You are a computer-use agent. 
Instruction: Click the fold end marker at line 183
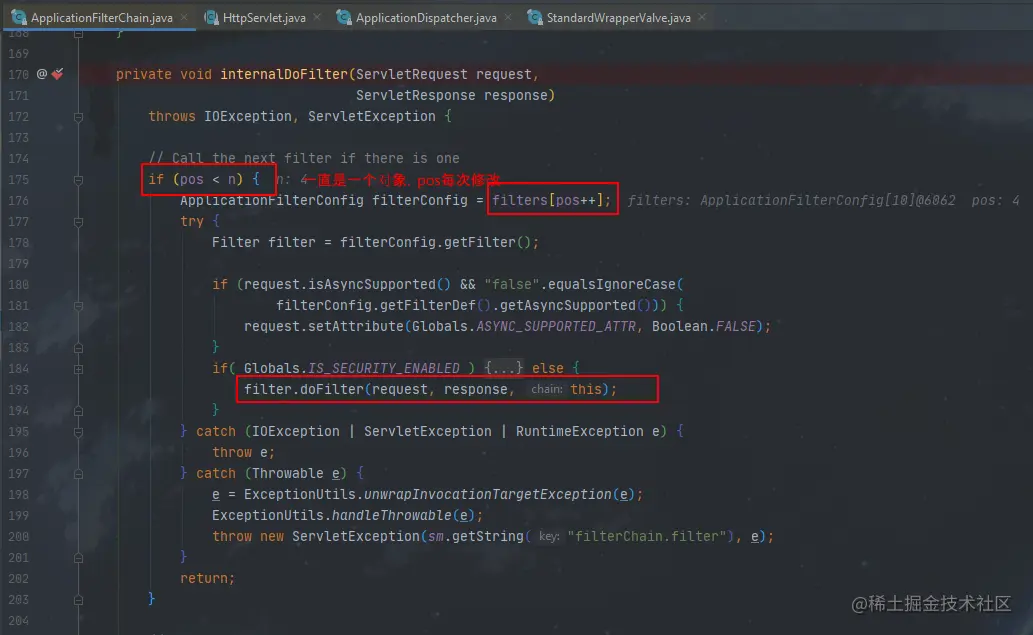click(x=78, y=347)
